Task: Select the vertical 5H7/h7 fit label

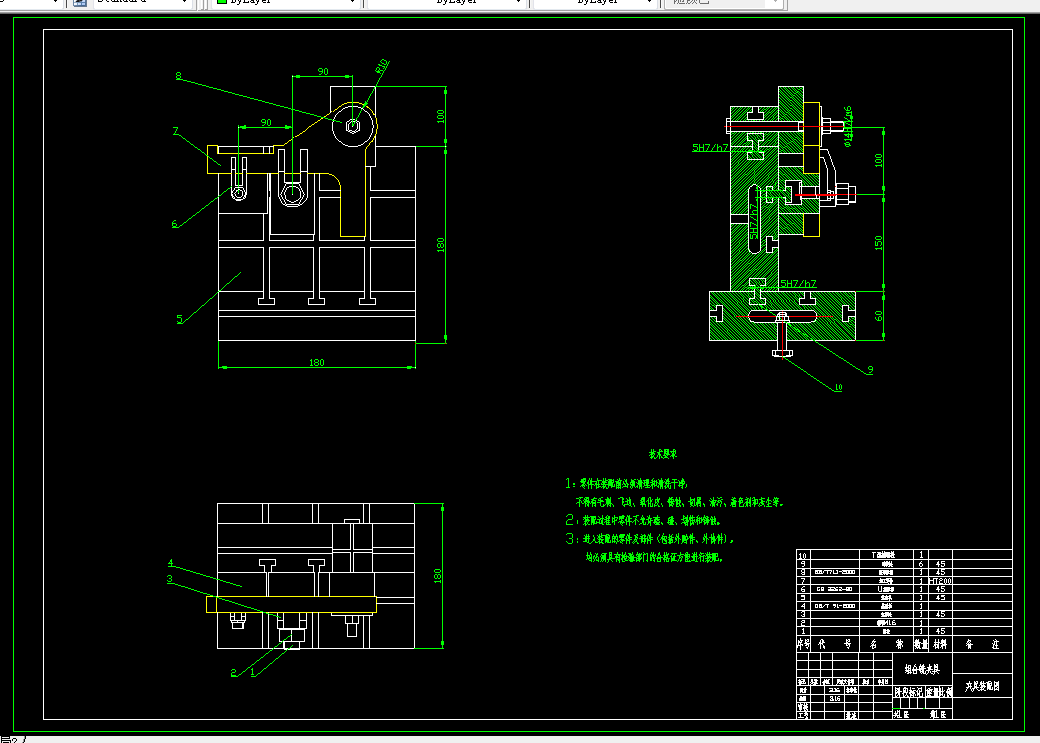Action: tap(753, 221)
